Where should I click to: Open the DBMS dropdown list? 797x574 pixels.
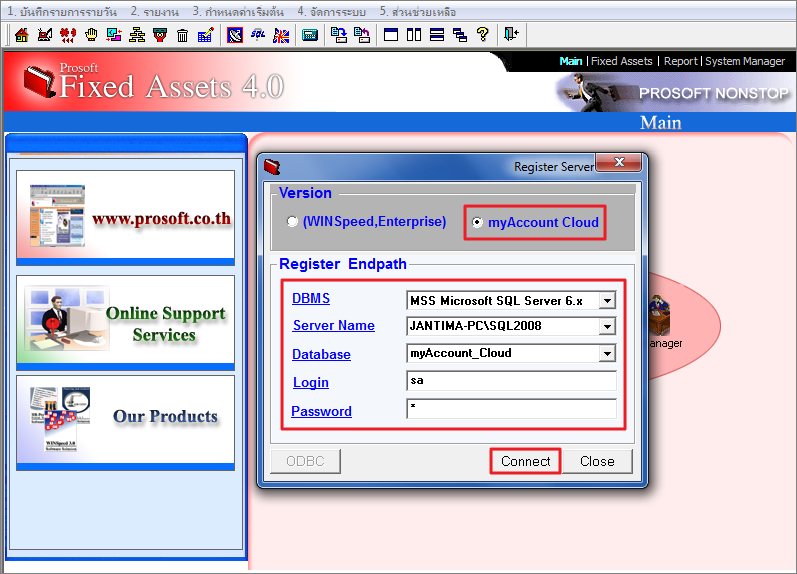(607, 300)
